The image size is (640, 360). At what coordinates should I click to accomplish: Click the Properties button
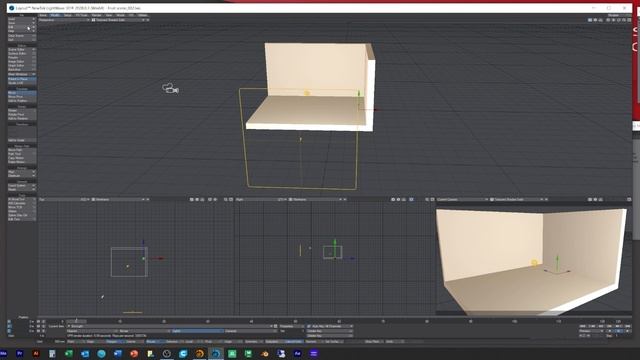(x=292, y=326)
